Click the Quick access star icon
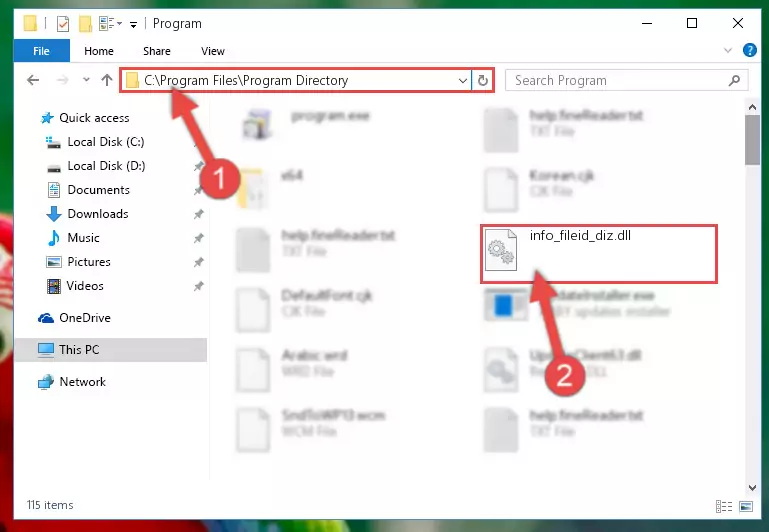The width and height of the screenshot is (769, 532). coord(47,118)
